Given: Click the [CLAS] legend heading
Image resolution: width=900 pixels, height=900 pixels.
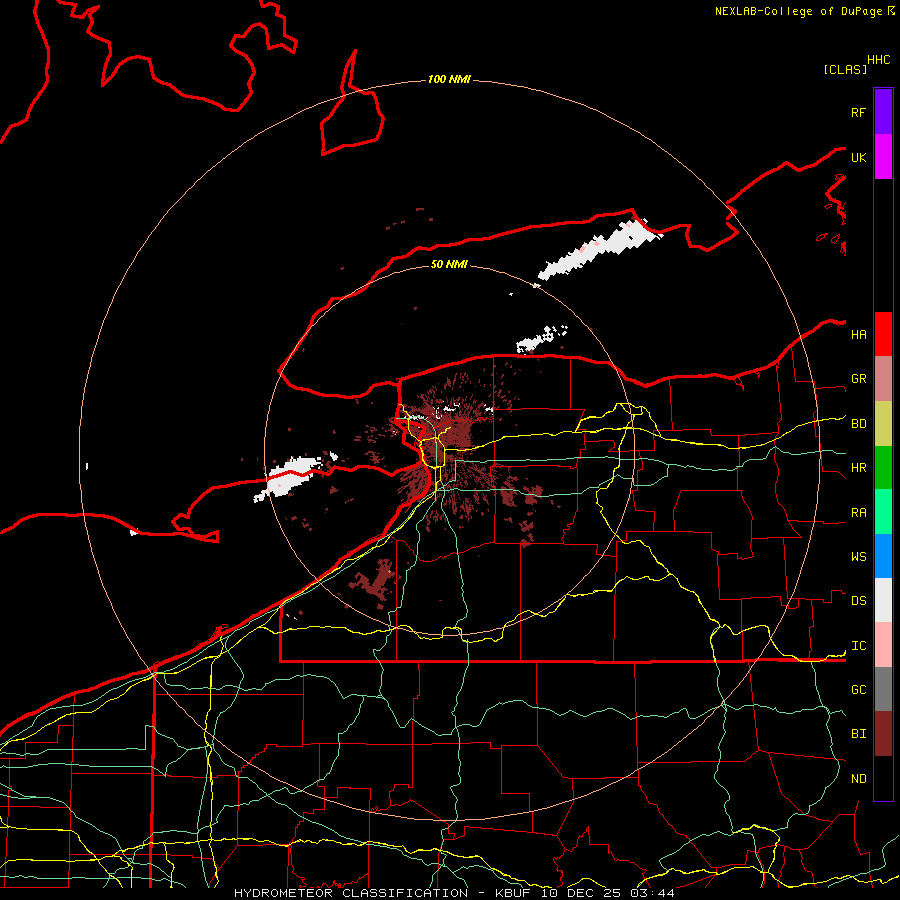Looking at the screenshot, I should click(845, 69).
